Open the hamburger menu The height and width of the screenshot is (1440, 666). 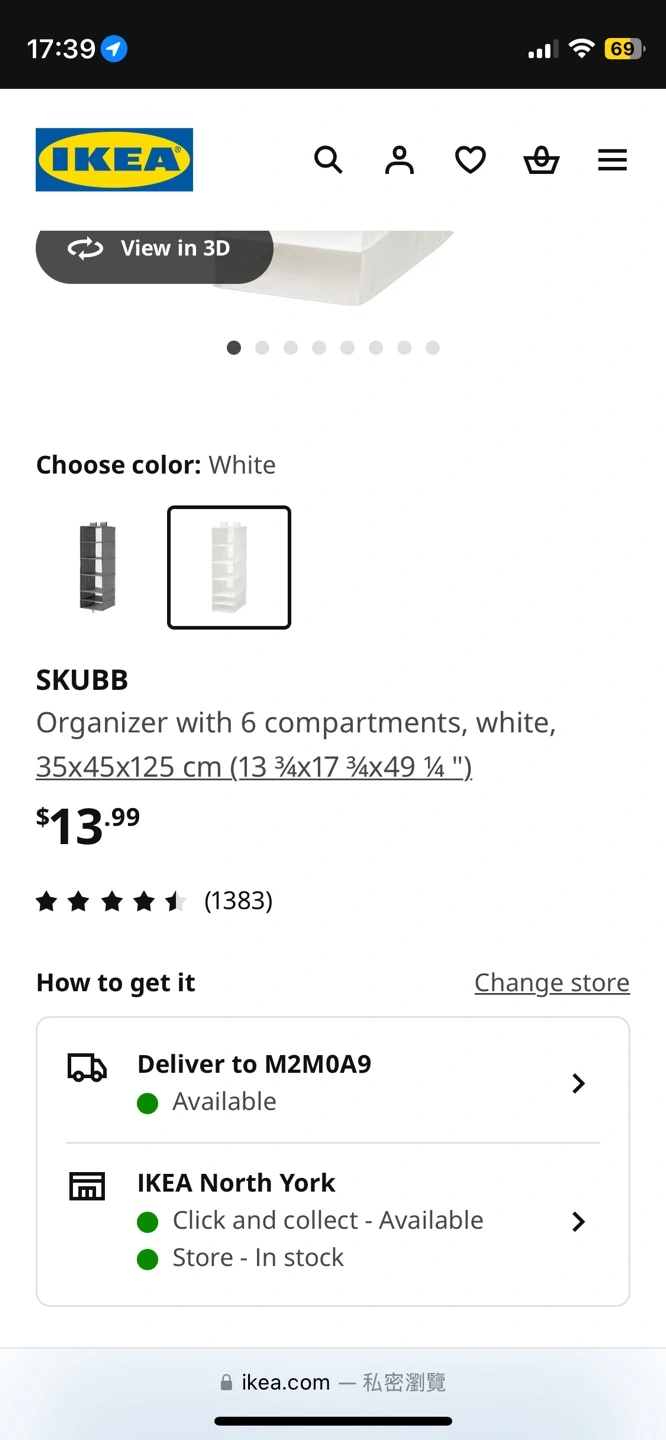(612, 160)
